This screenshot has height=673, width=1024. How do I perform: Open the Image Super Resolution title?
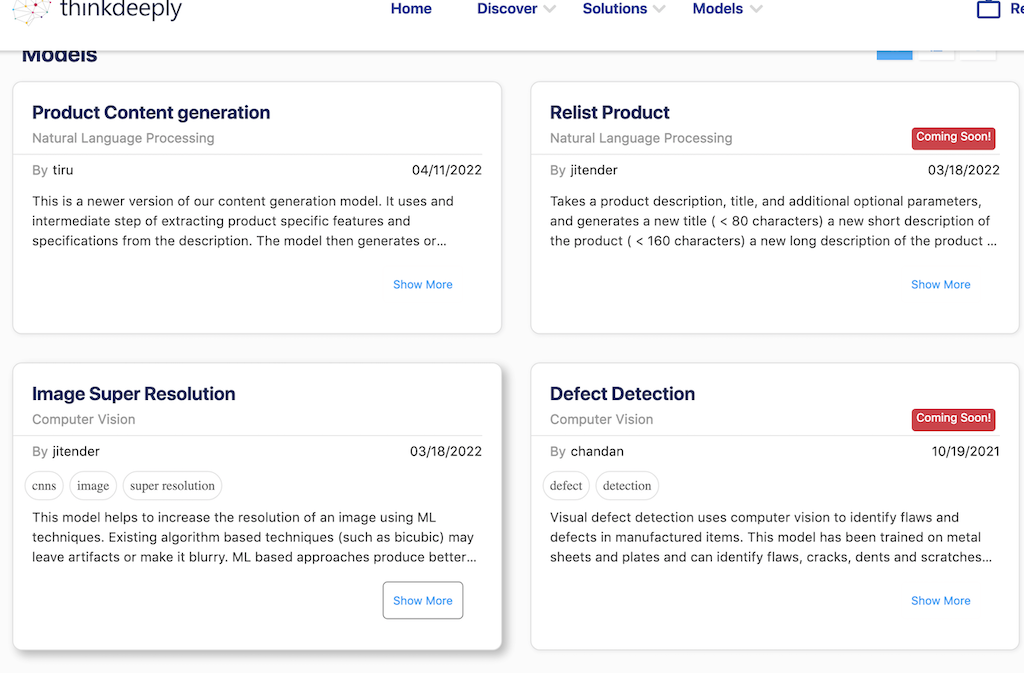tap(133, 394)
